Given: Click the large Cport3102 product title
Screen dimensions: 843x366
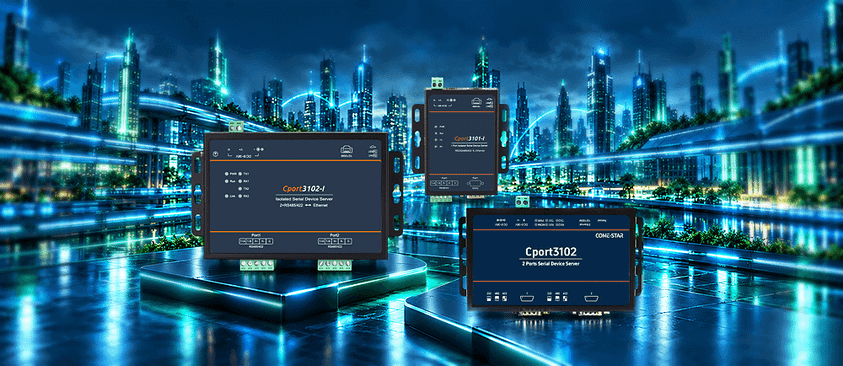Looking at the screenshot, I should pos(552,252).
